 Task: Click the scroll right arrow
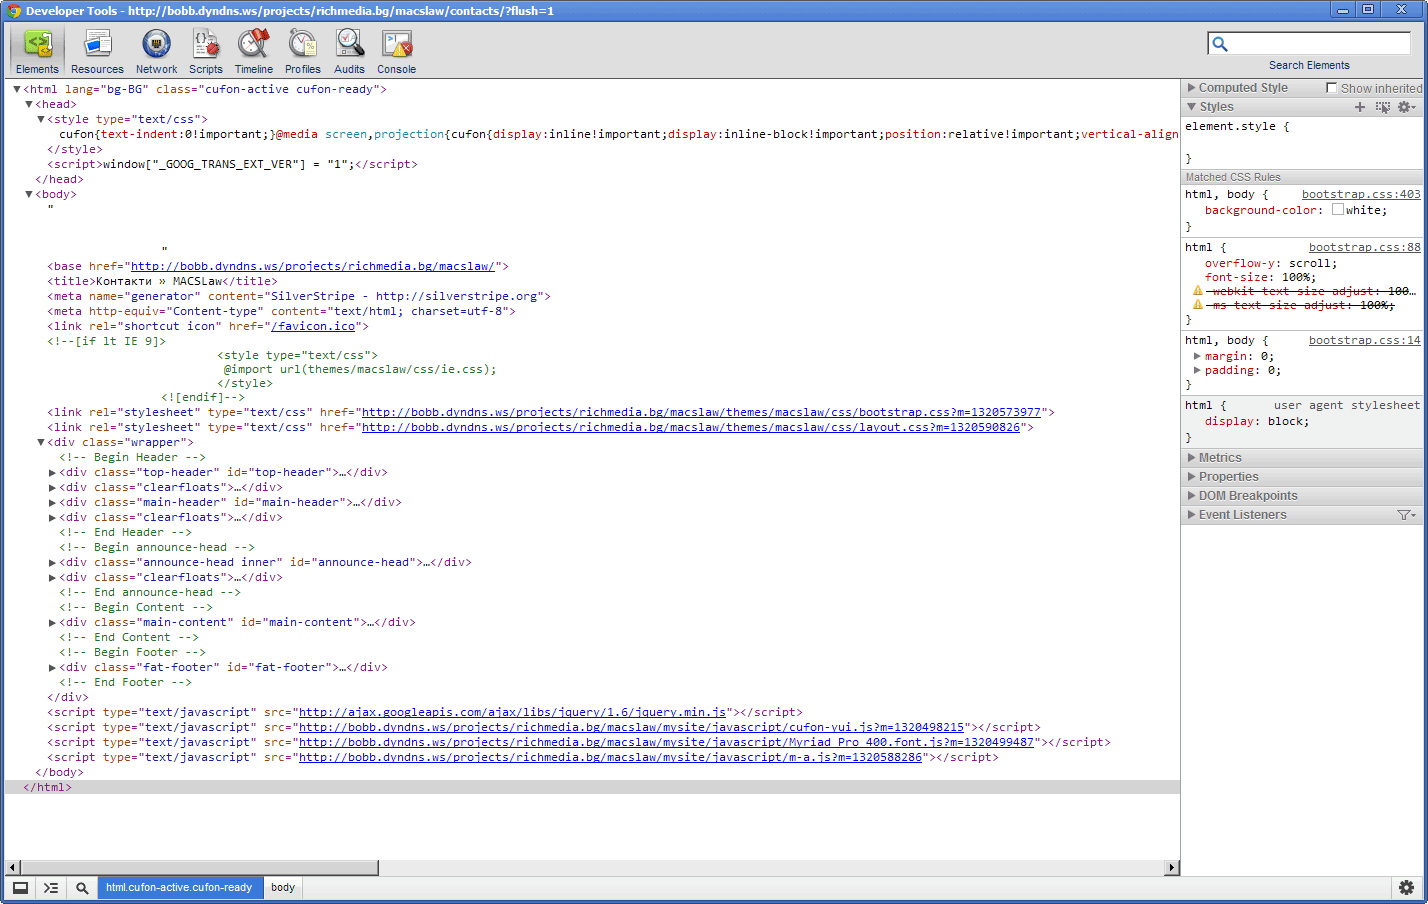[1172, 868]
